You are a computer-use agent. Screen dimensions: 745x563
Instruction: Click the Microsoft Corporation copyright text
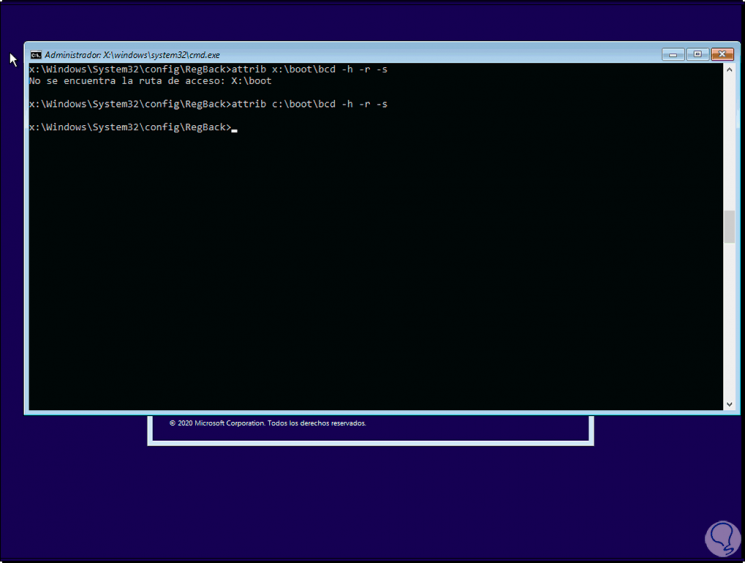267,423
